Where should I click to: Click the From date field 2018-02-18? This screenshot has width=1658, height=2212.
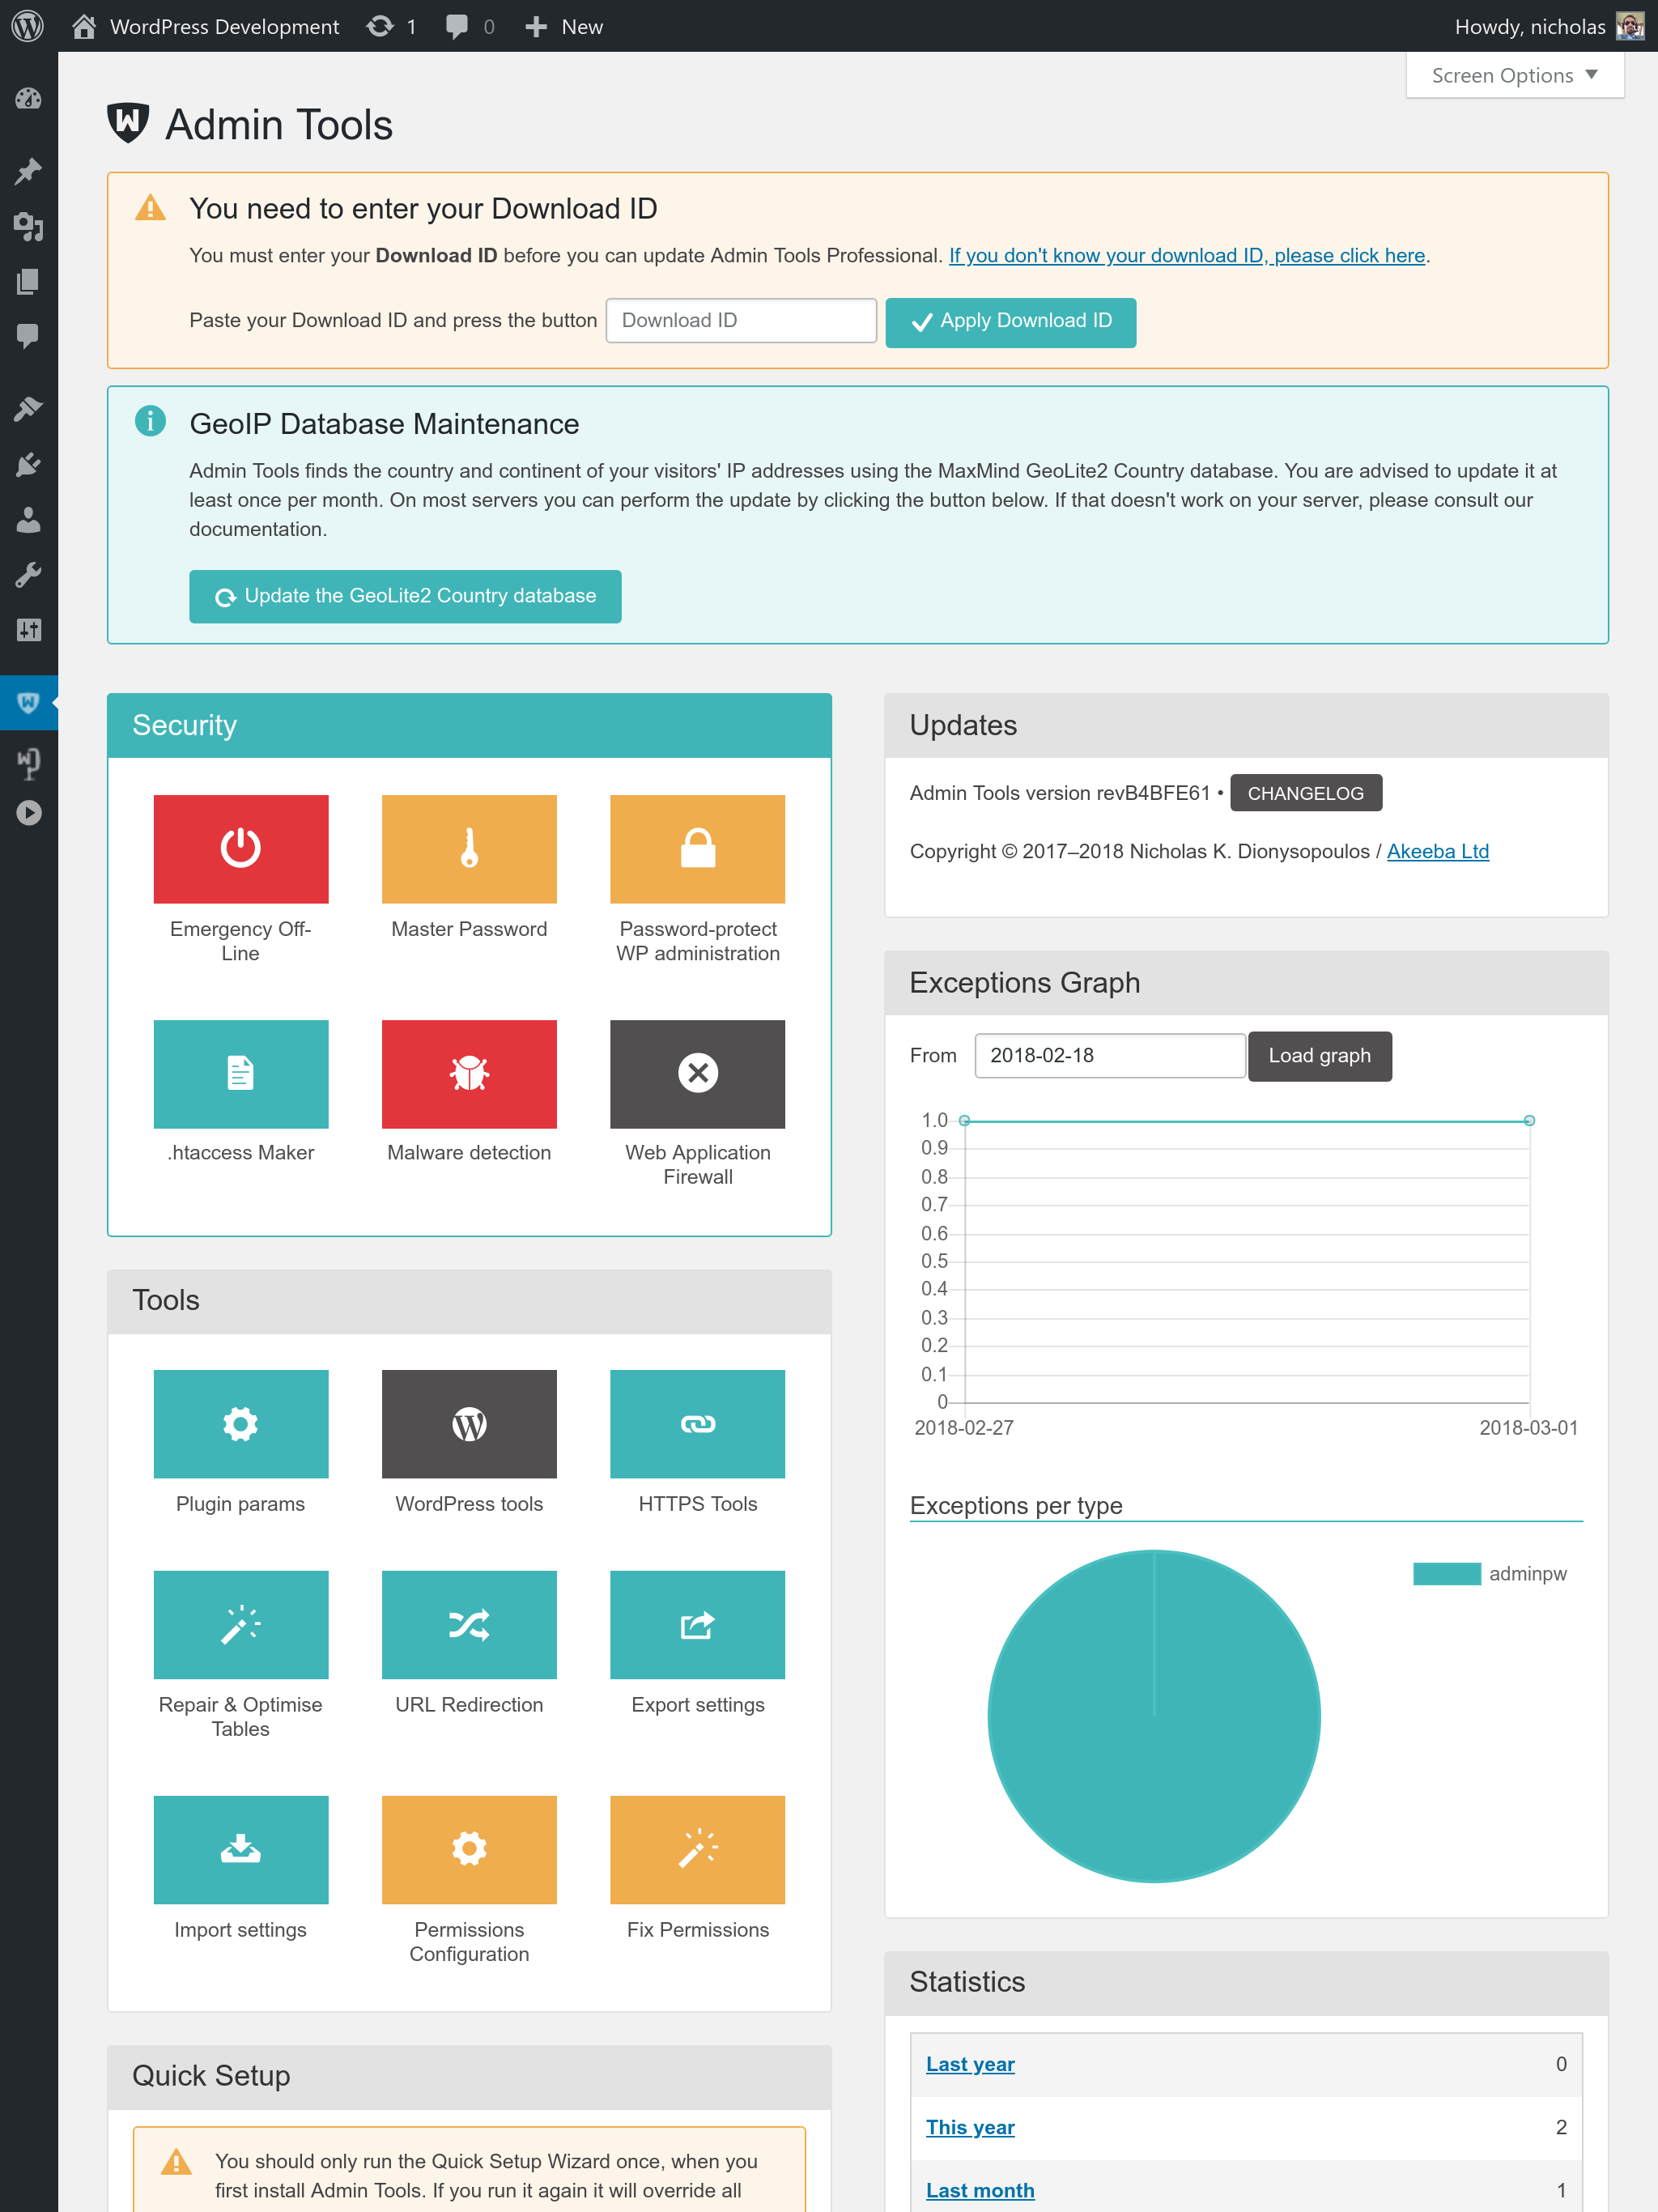pyautogui.click(x=1110, y=1056)
